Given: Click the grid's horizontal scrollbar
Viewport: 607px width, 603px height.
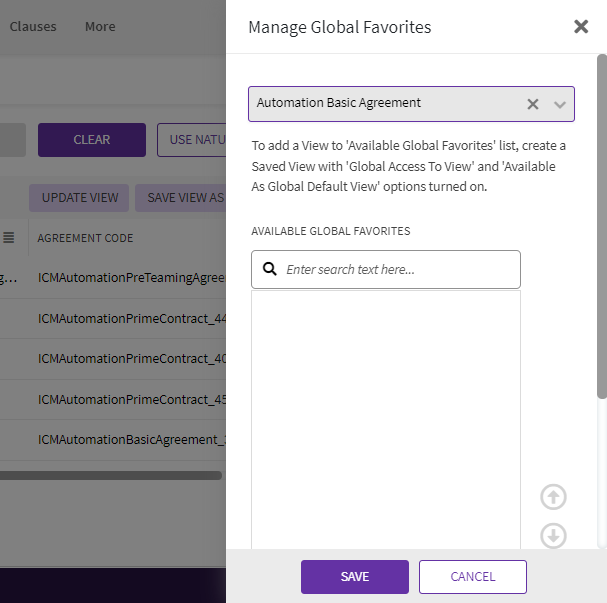Looking at the screenshot, I should coord(110,475).
